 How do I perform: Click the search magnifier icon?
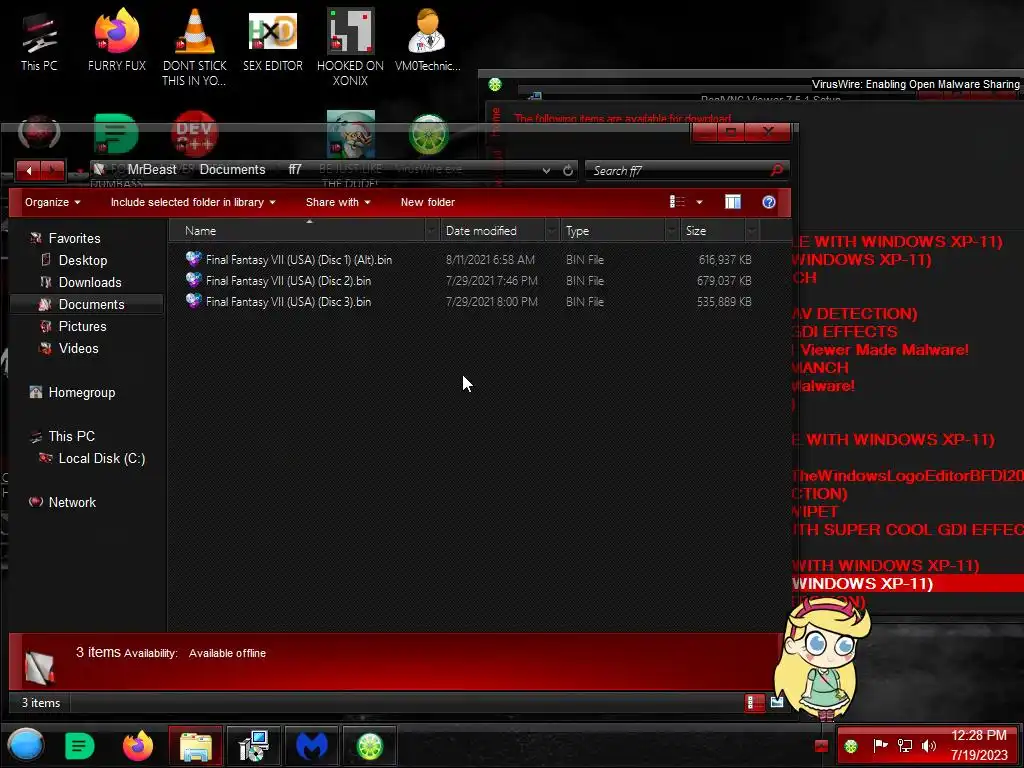pyautogui.click(x=776, y=170)
